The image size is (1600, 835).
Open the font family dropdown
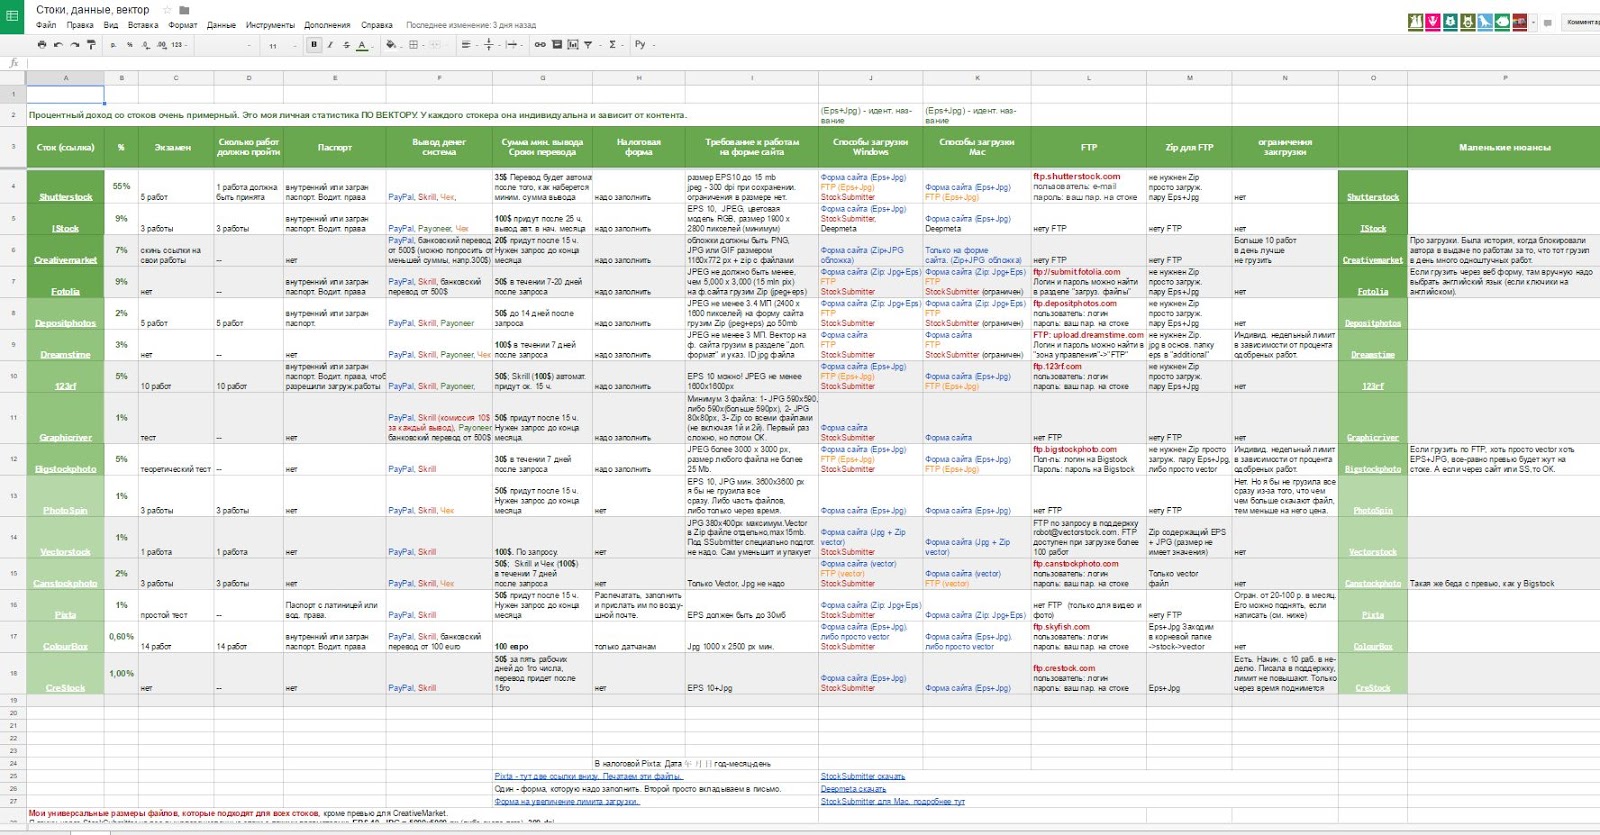[225, 45]
